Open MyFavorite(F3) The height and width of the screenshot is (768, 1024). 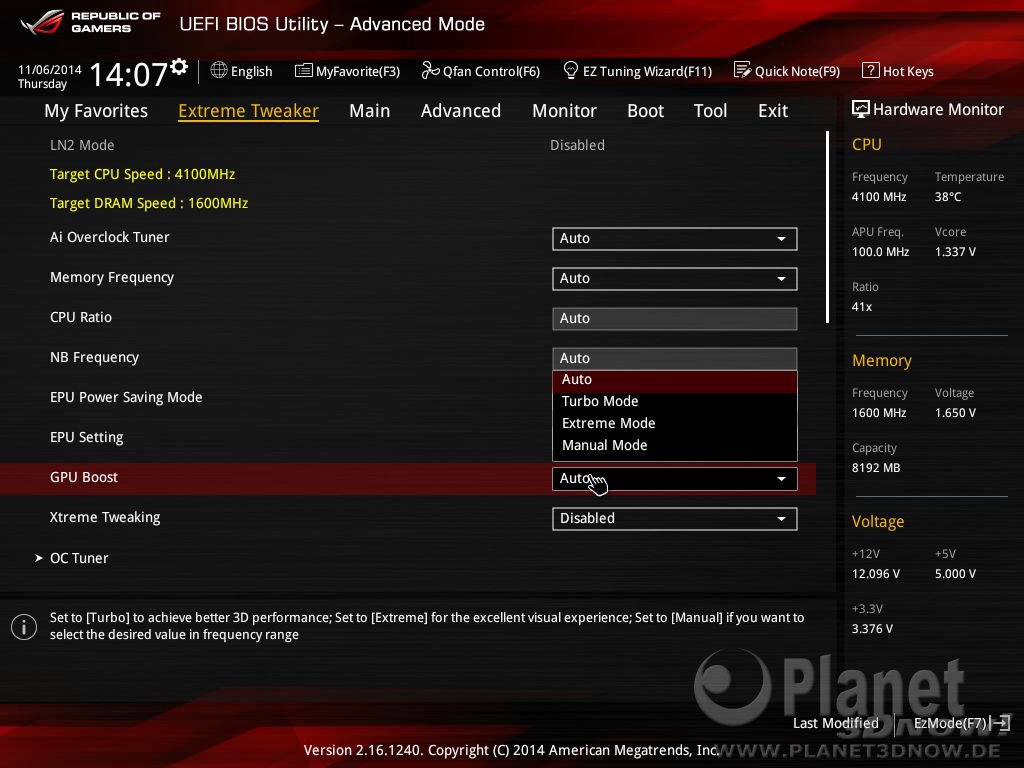pyautogui.click(x=347, y=71)
